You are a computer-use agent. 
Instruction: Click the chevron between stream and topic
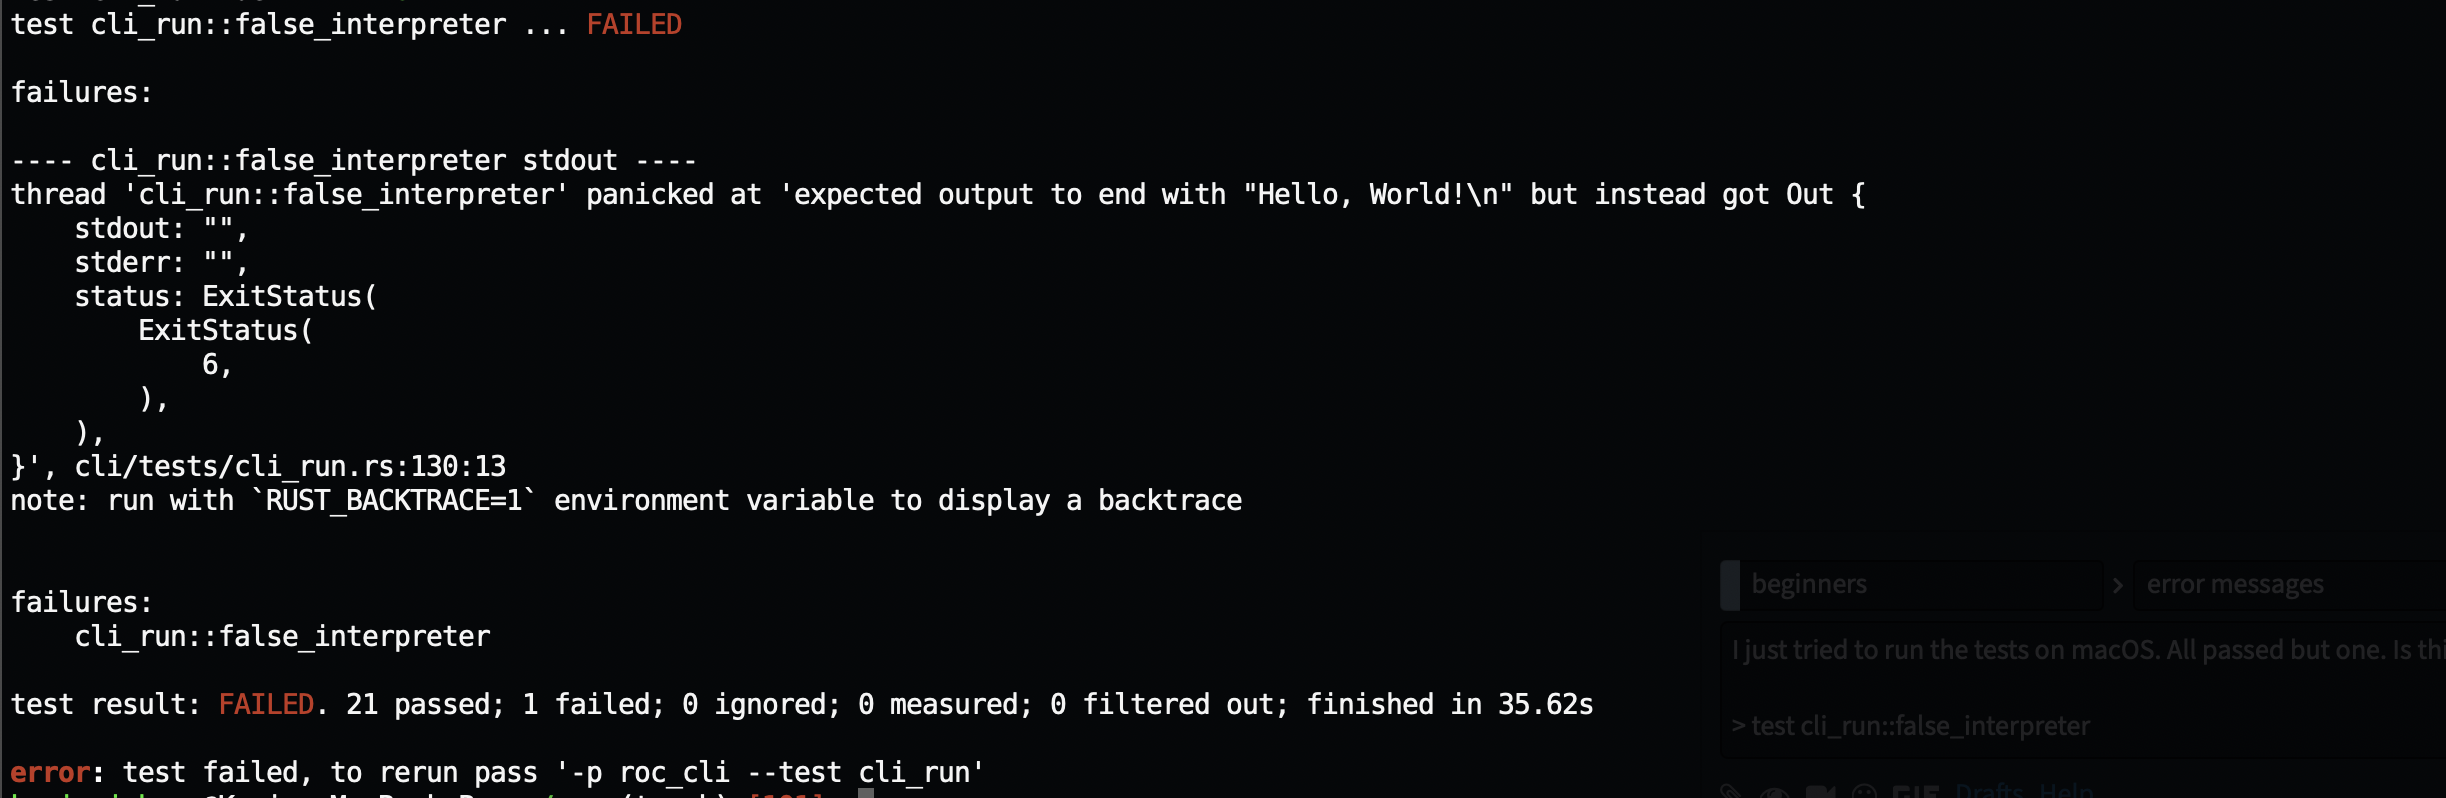(x=2117, y=585)
